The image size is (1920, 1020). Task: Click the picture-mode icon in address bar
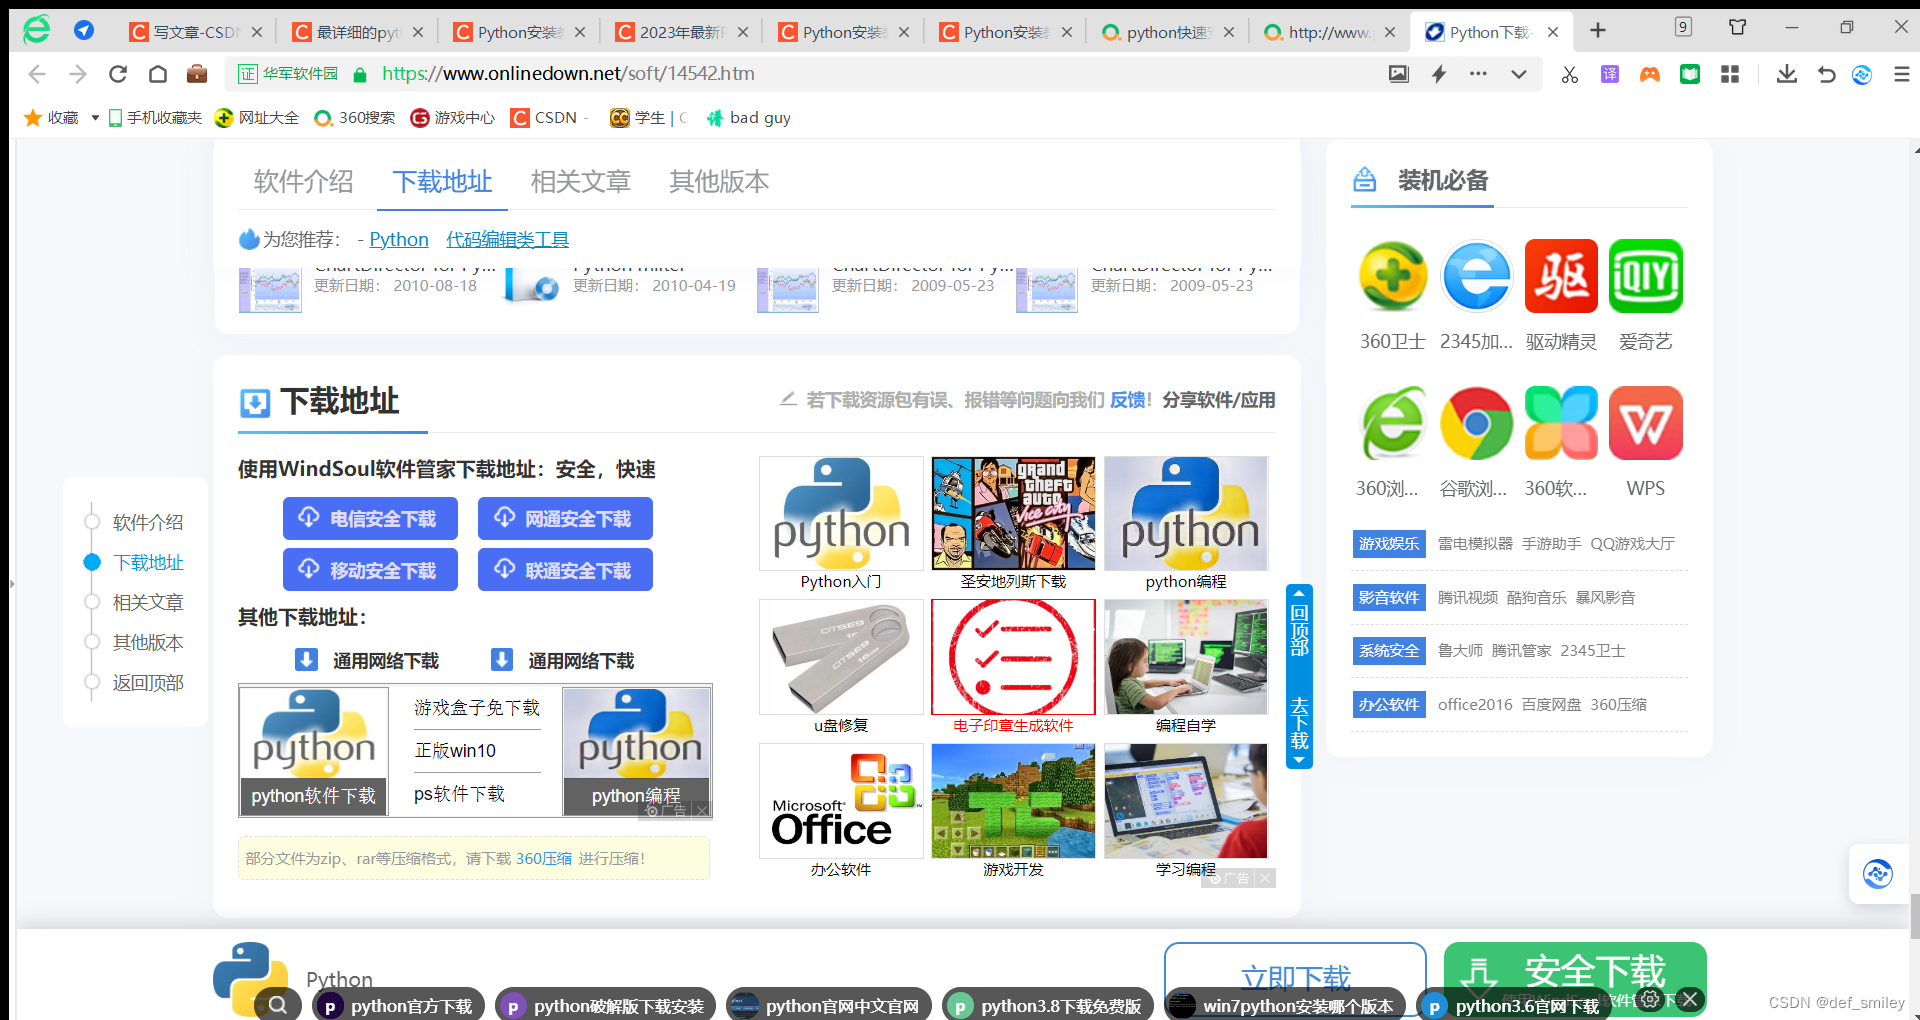click(1399, 74)
